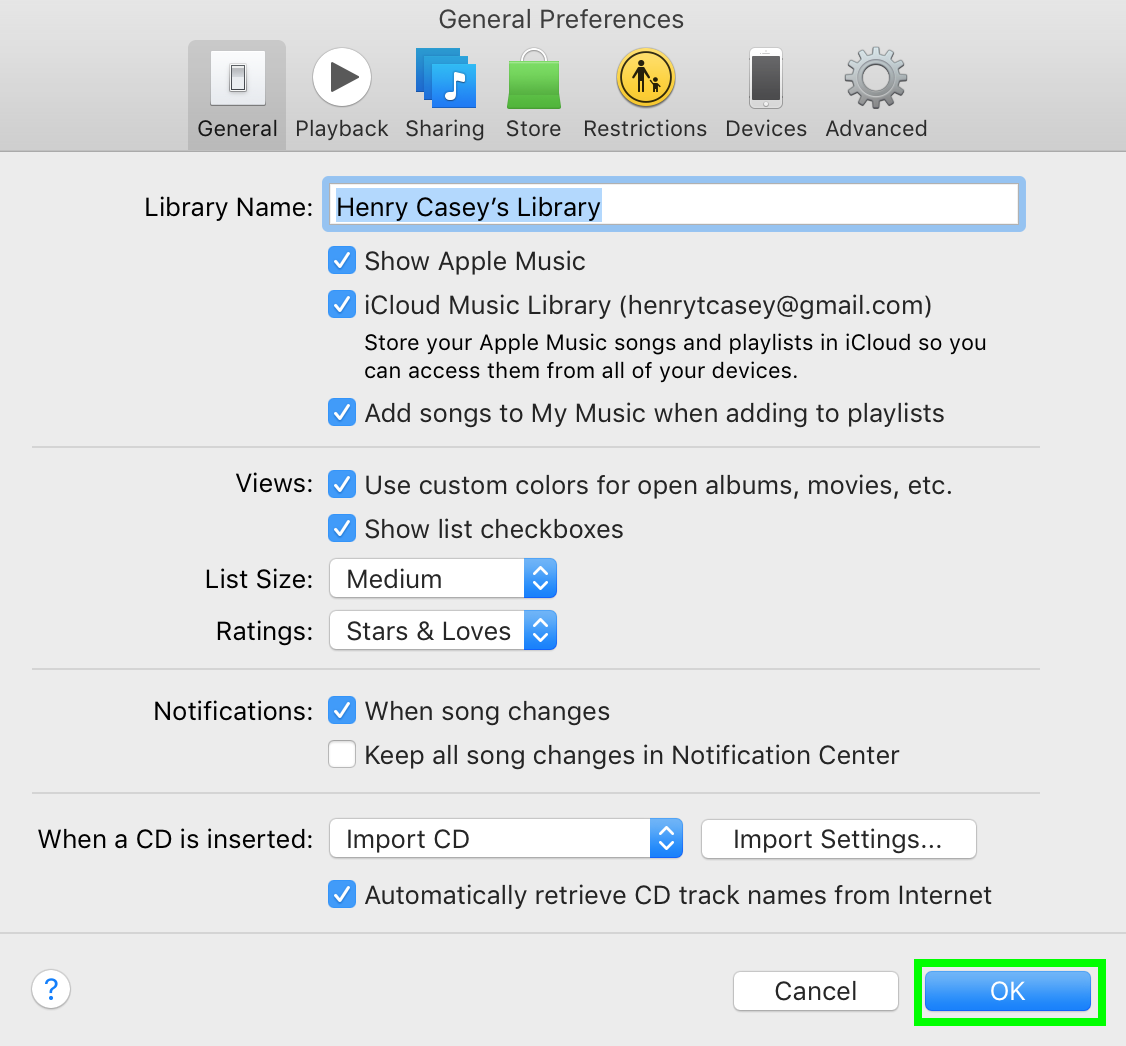Switch to the Store tab label
1126x1046 pixels.
[534, 129]
